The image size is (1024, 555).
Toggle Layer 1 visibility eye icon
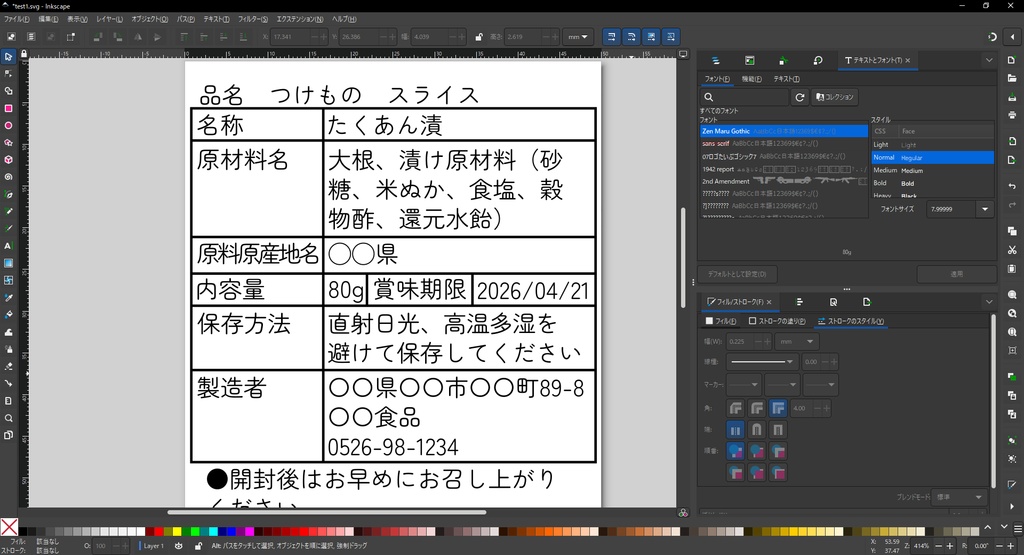tap(178, 546)
